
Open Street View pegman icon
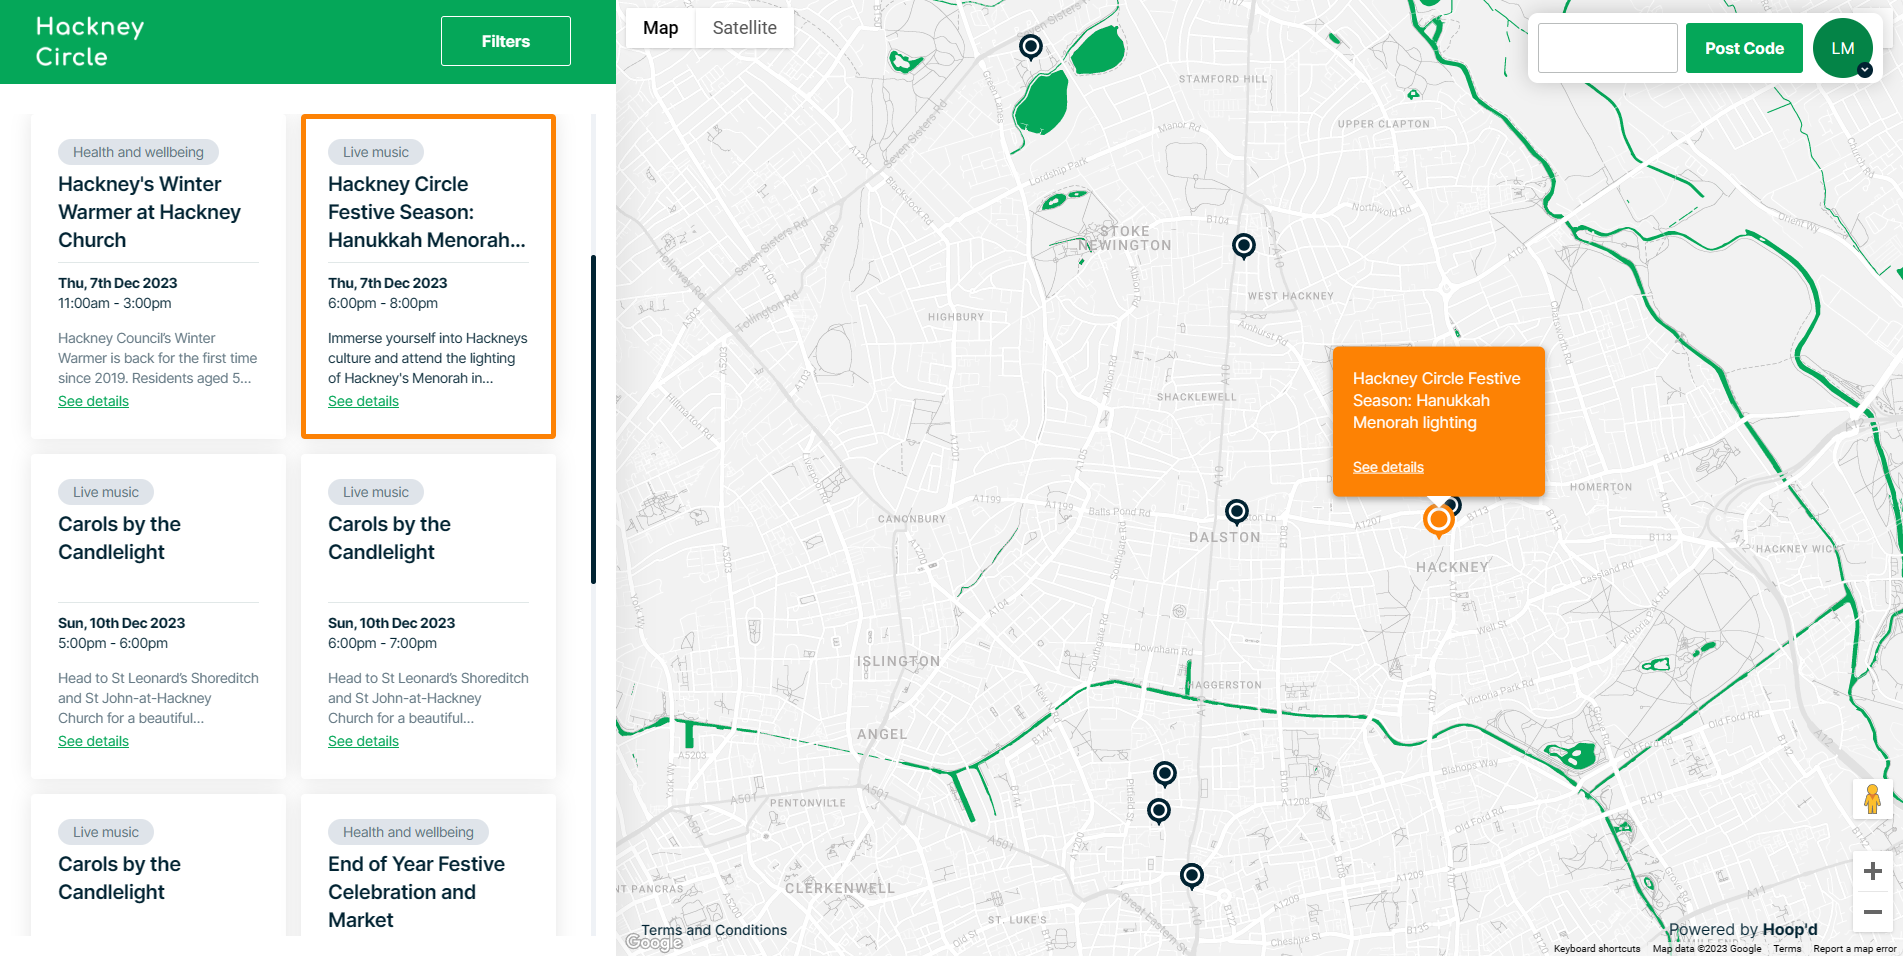1873,800
